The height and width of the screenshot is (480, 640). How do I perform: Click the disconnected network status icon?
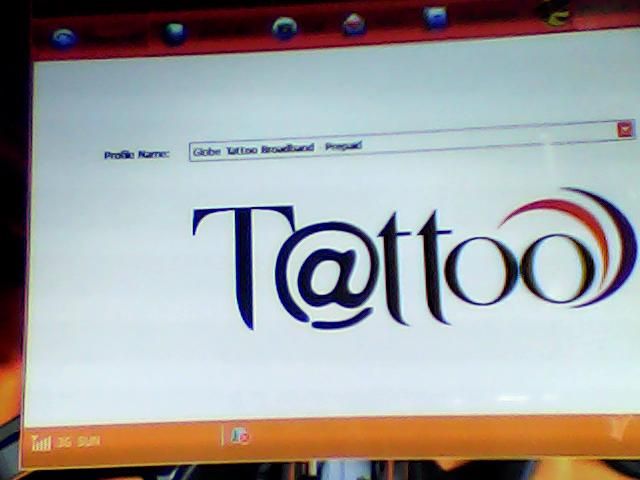coord(240,436)
